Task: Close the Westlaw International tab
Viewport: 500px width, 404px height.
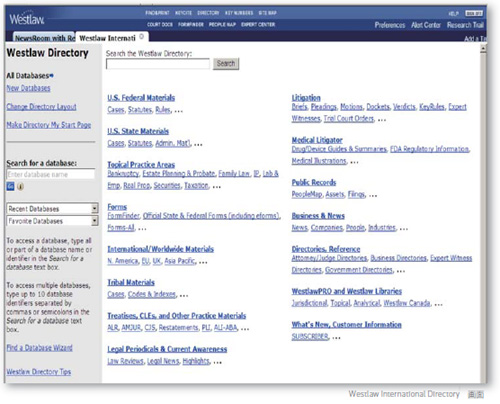Action: (142, 36)
